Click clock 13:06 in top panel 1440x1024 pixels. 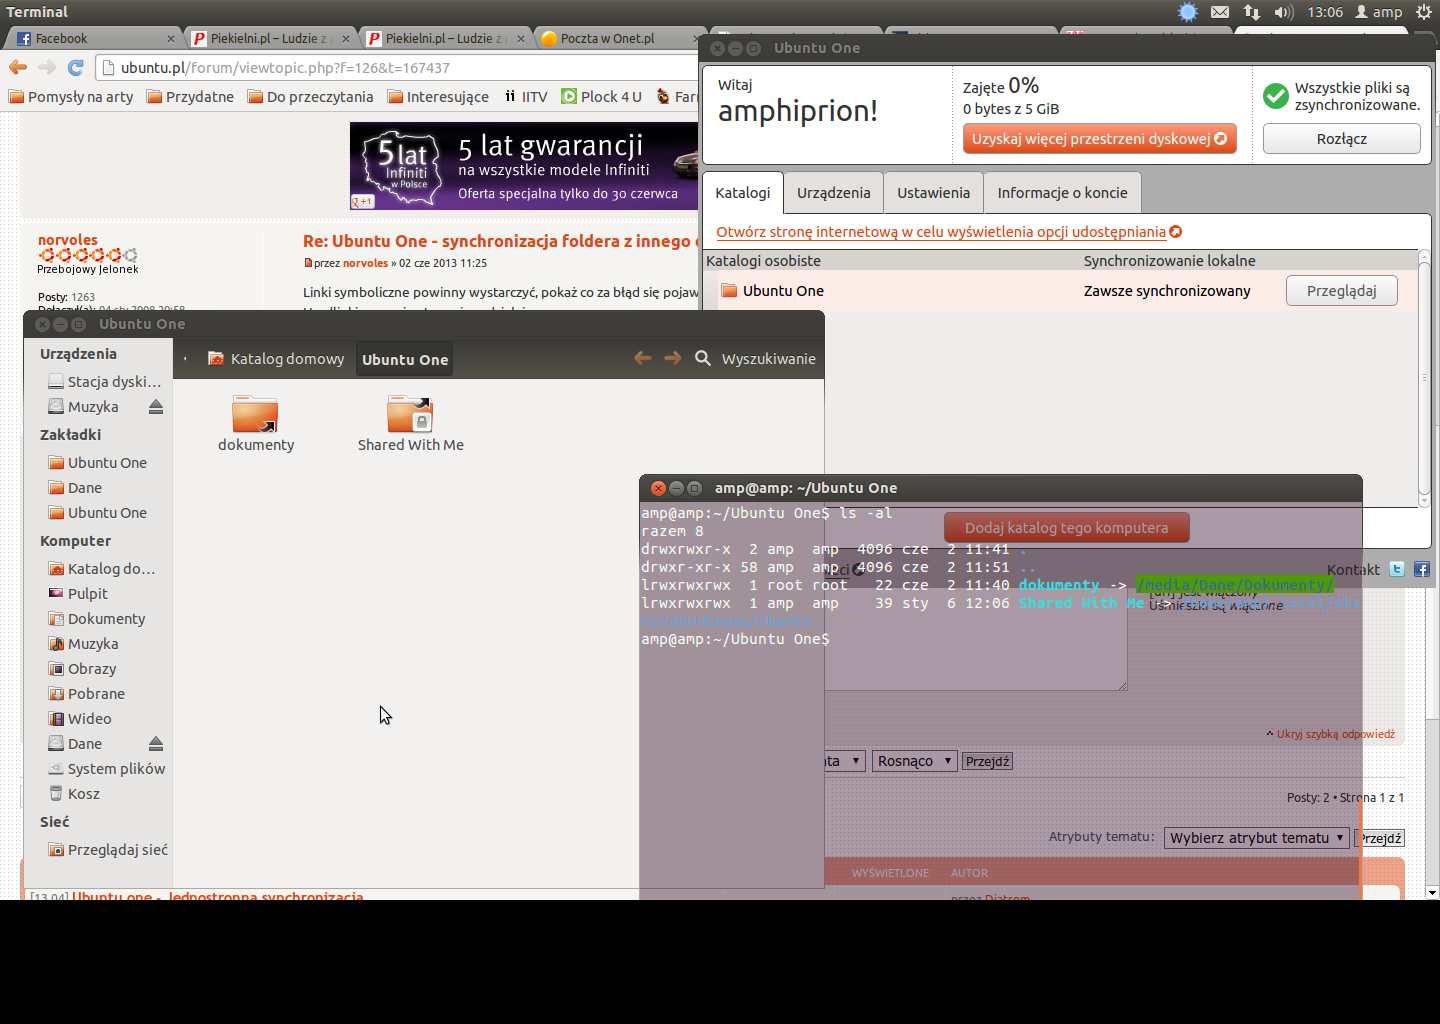[x=1325, y=12]
